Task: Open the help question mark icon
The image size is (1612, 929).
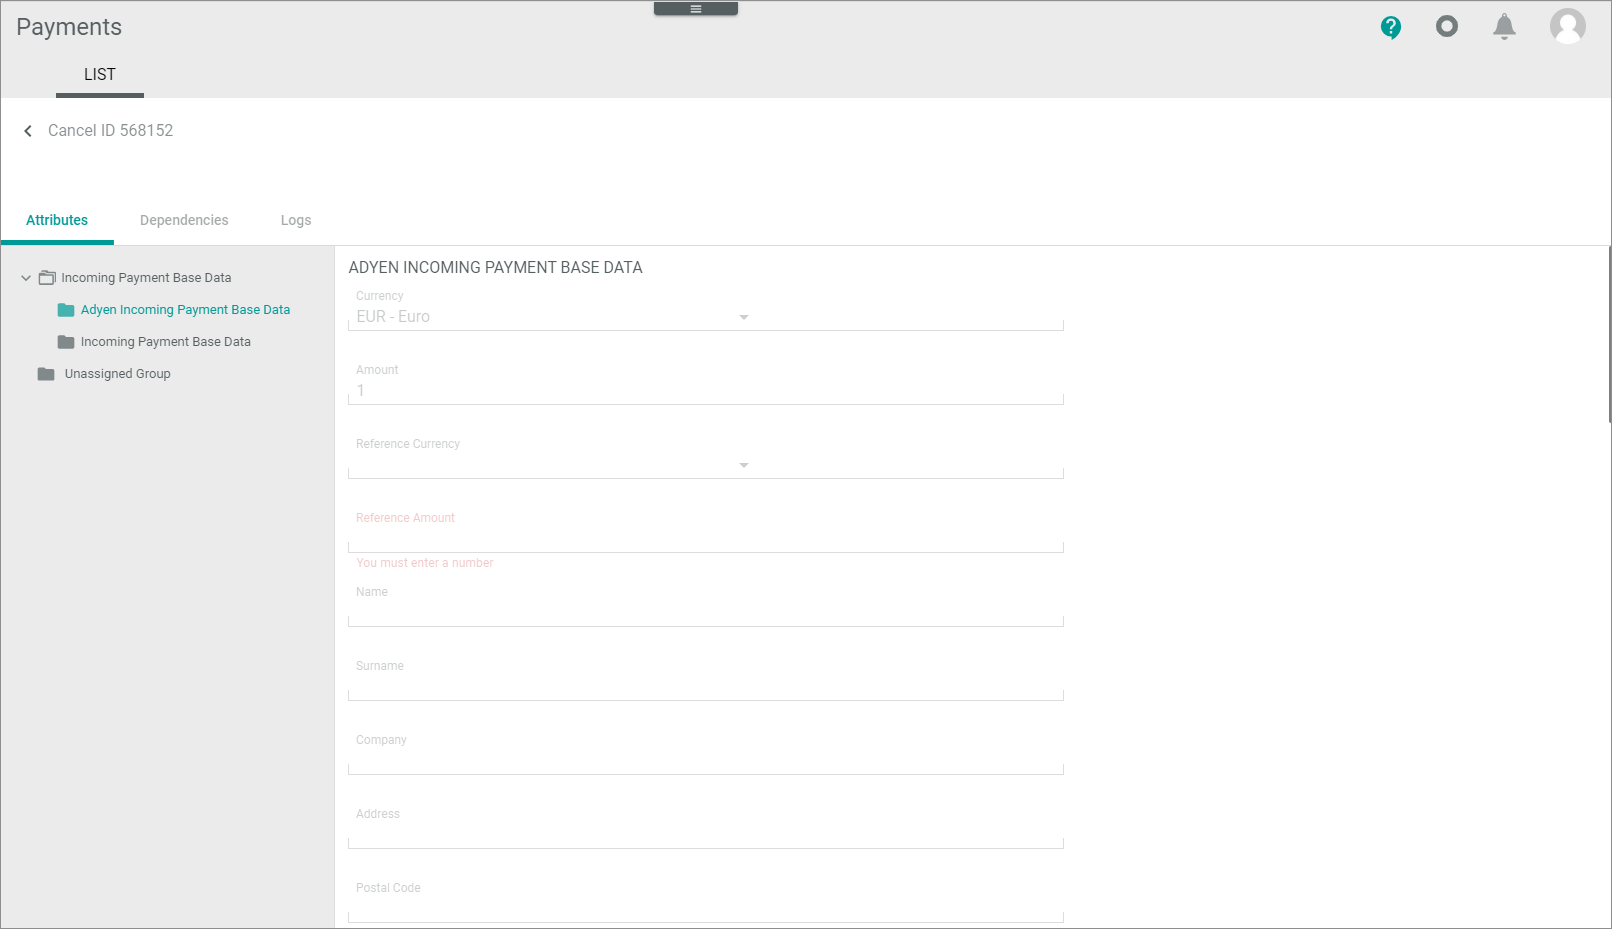Action: point(1390,27)
